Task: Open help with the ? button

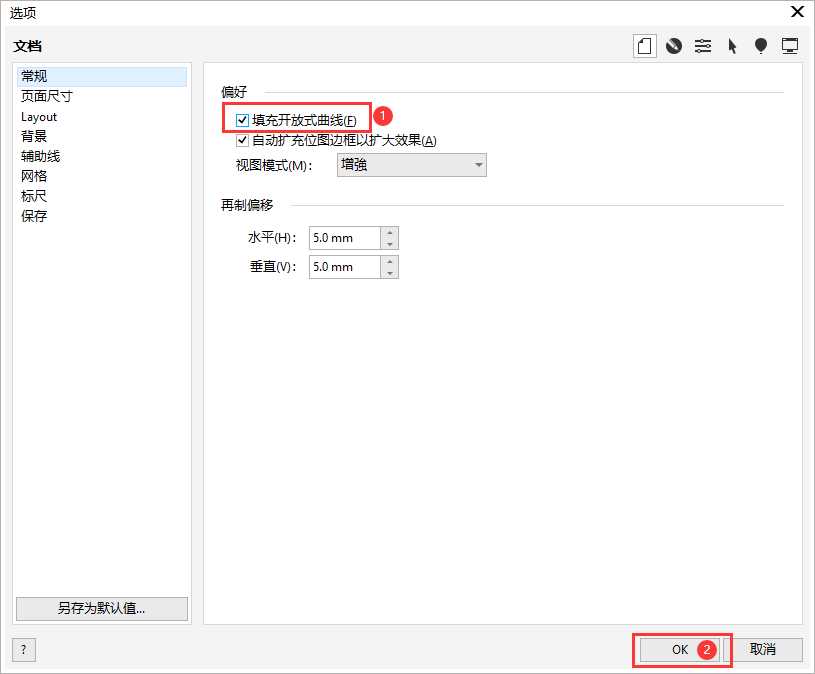Action: click(24, 650)
